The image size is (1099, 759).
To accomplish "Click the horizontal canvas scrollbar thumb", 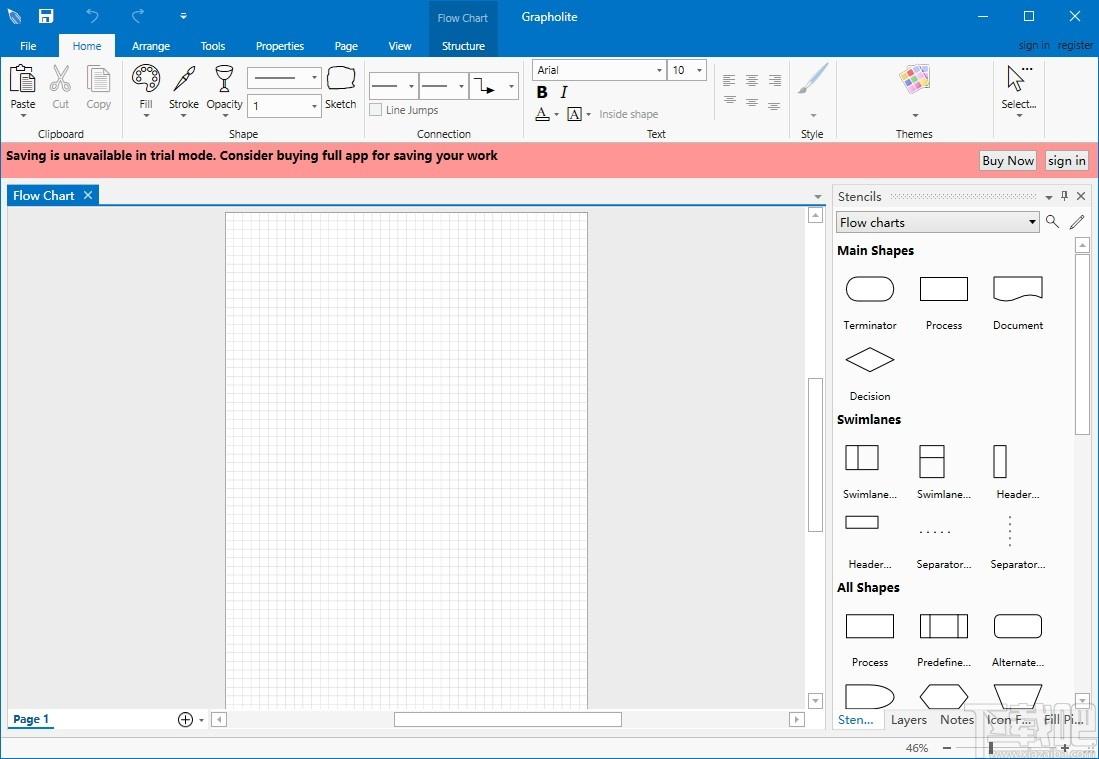I will tap(507, 719).
